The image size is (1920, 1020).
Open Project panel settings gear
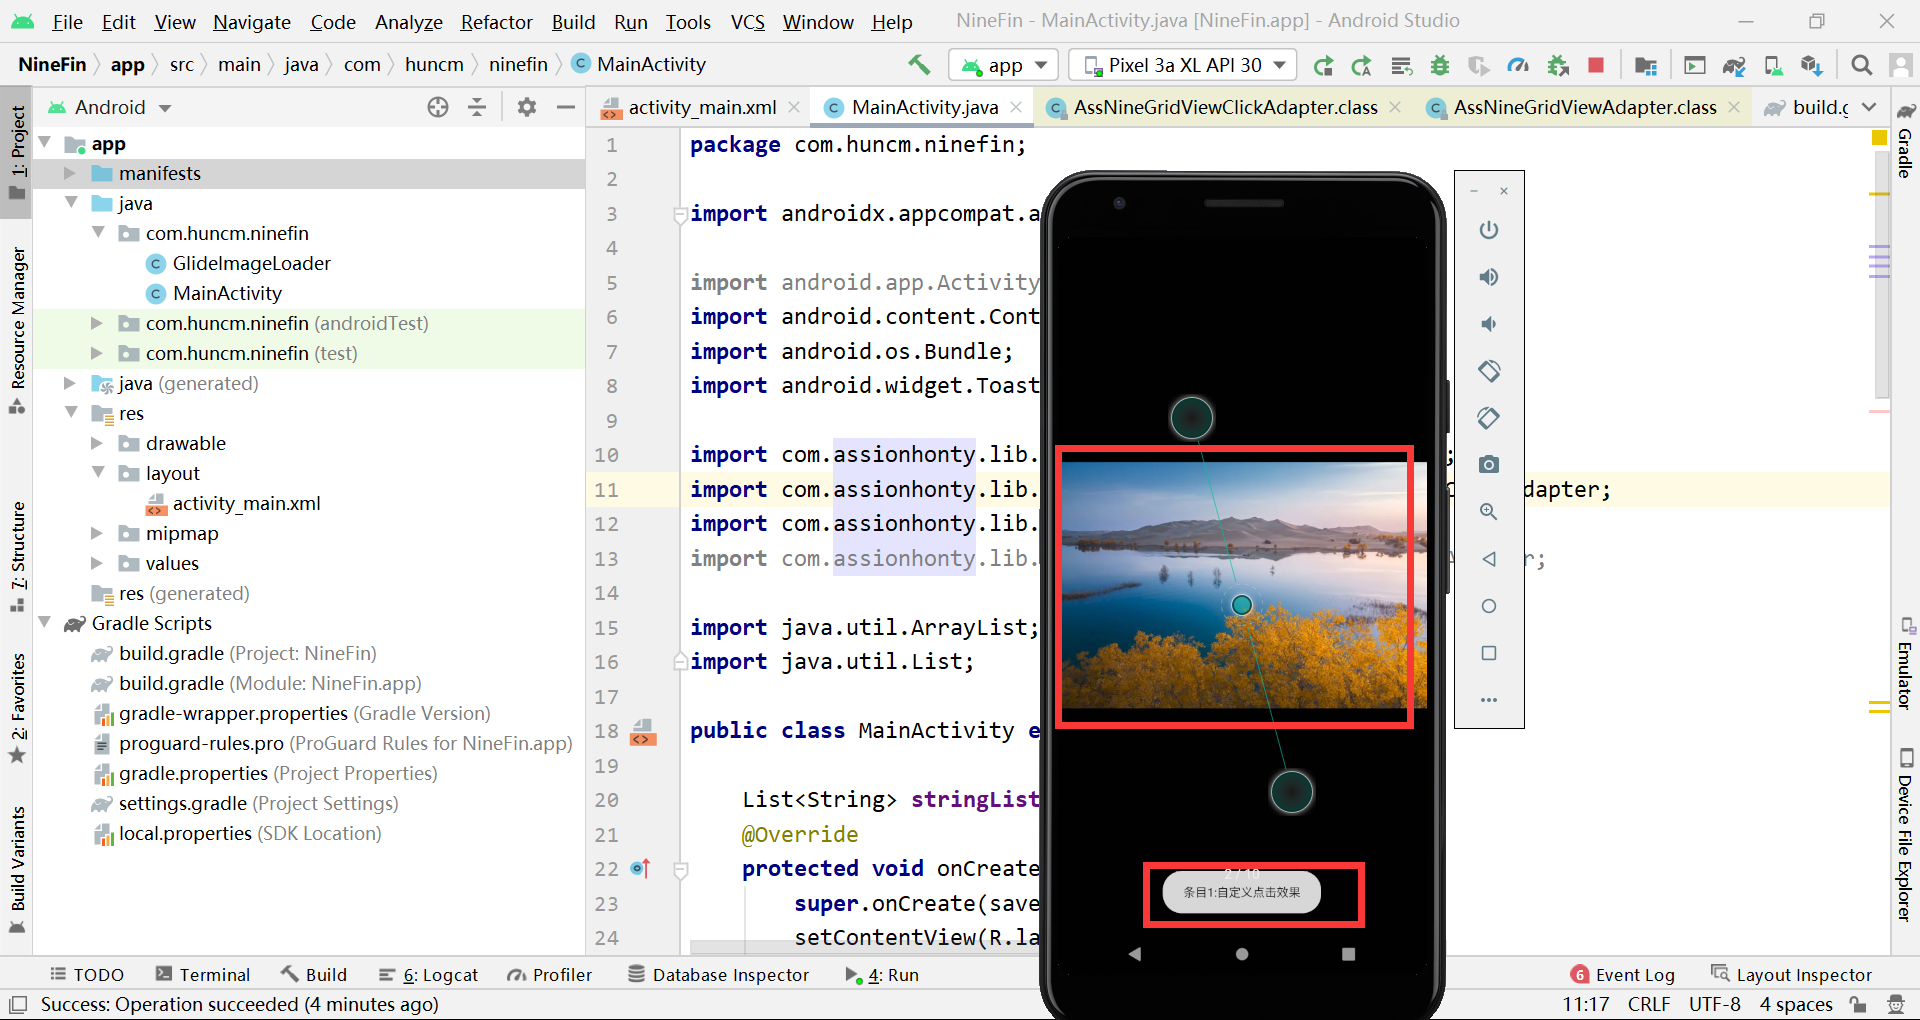(527, 107)
